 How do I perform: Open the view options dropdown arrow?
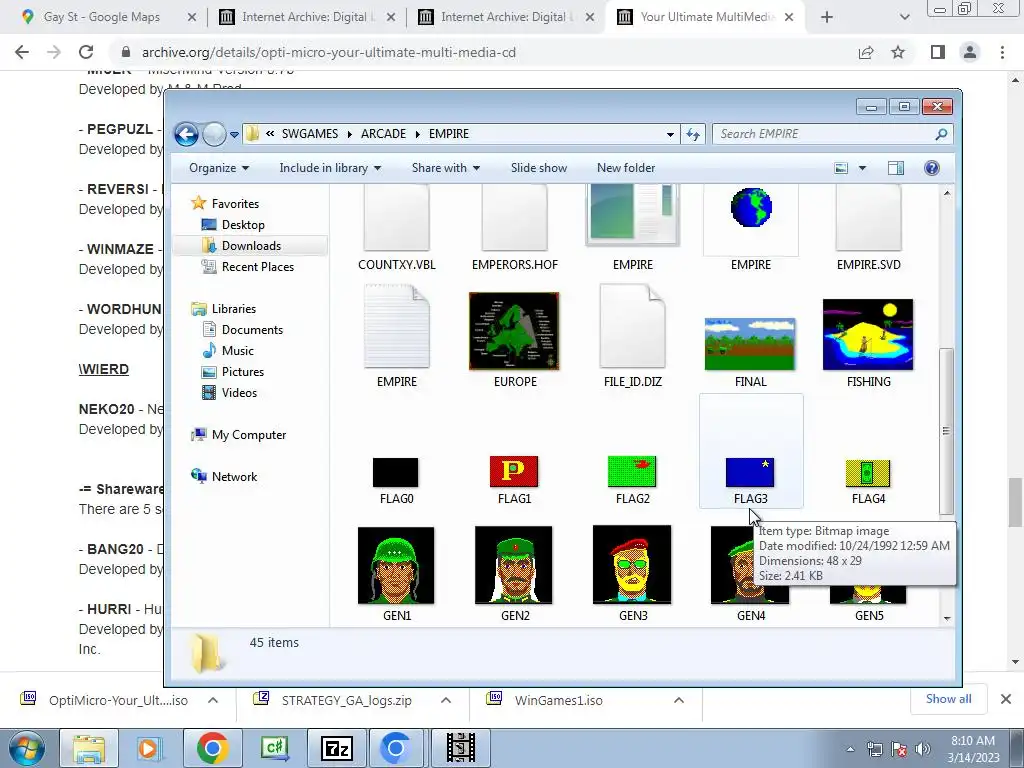(862, 168)
